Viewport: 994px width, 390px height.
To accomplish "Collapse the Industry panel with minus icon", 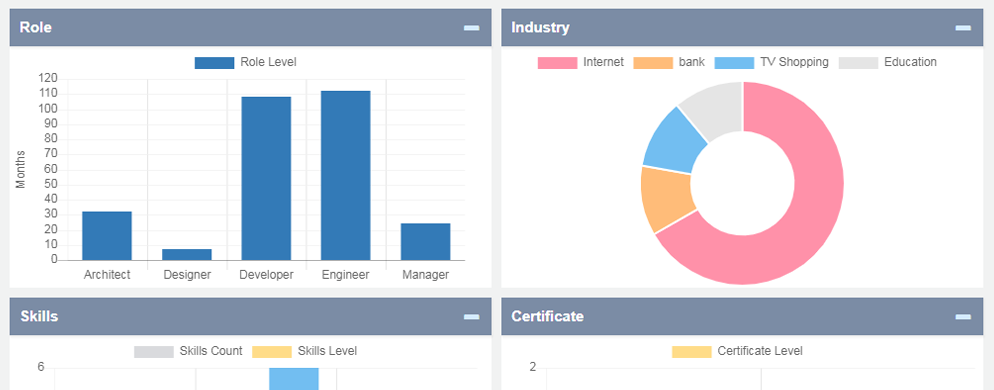I will coord(963,28).
